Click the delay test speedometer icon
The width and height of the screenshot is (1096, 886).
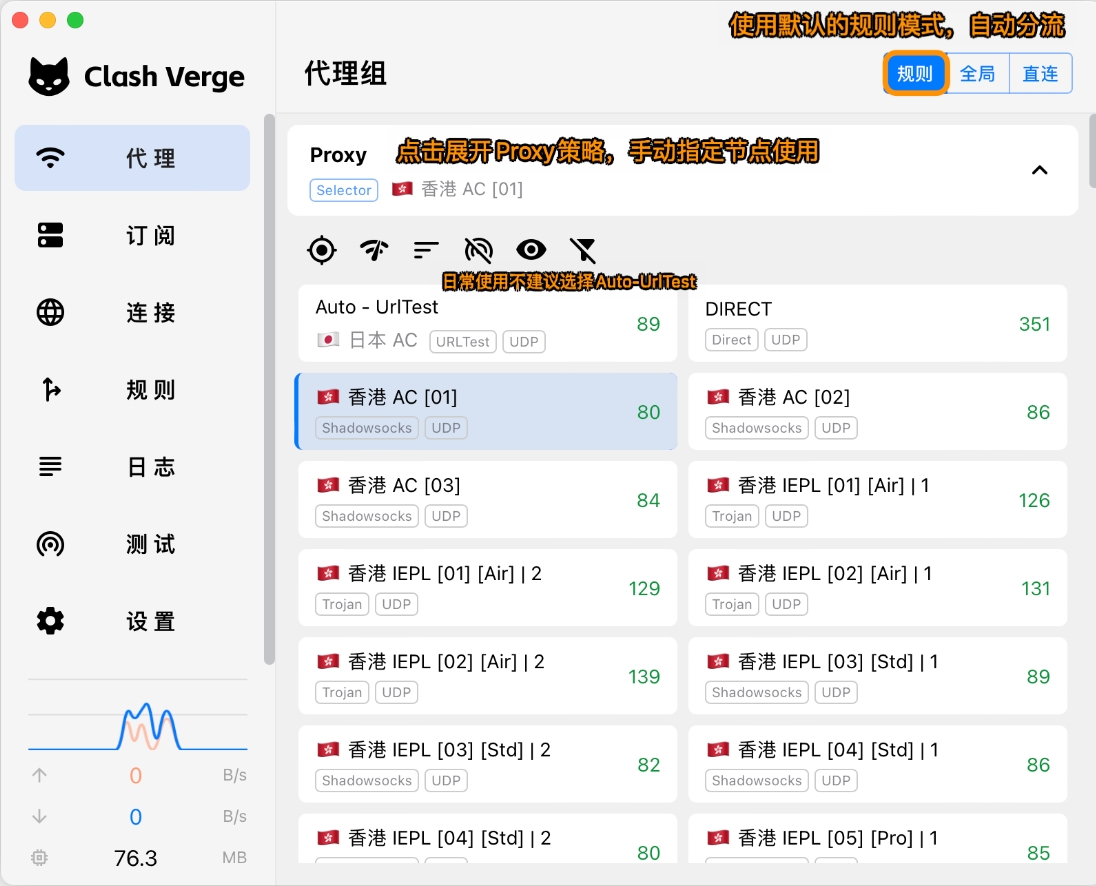click(x=374, y=250)
